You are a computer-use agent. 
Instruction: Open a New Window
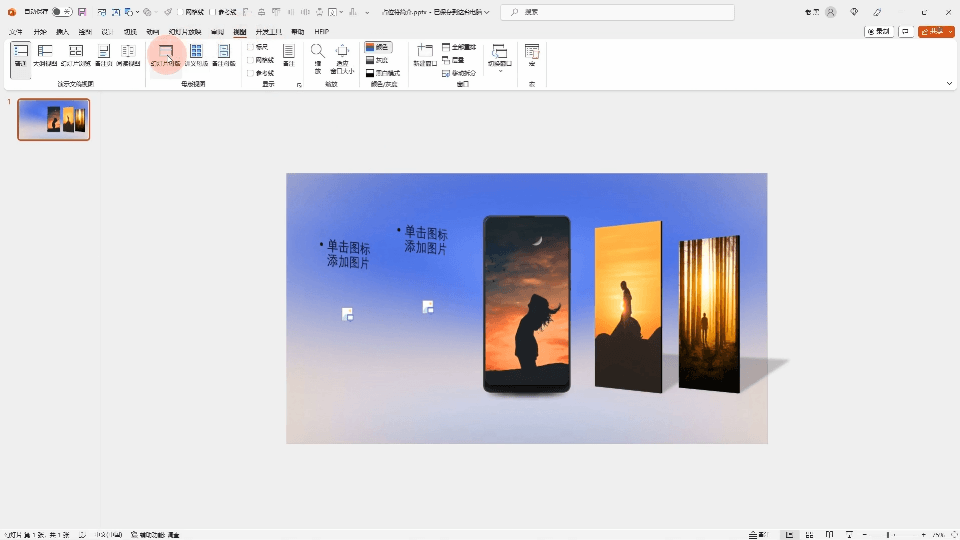point(424,56)
